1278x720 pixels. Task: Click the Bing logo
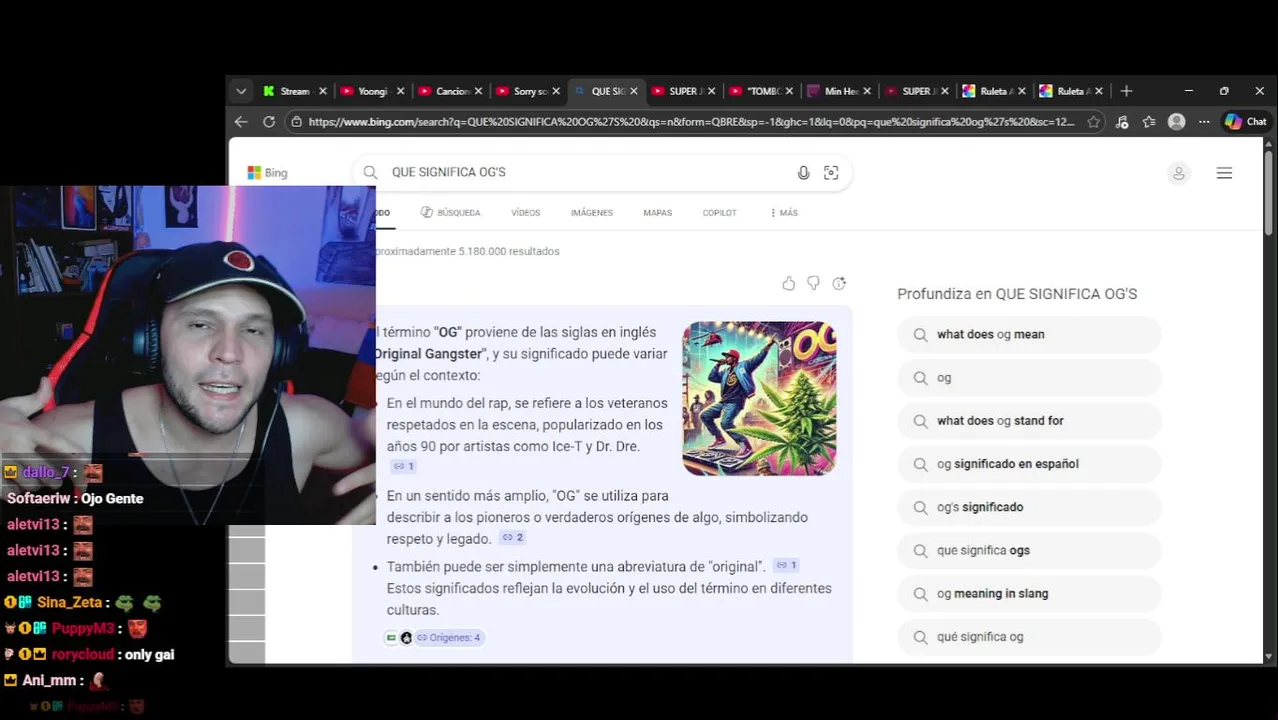pyautogui.click(x=267, y=173)
